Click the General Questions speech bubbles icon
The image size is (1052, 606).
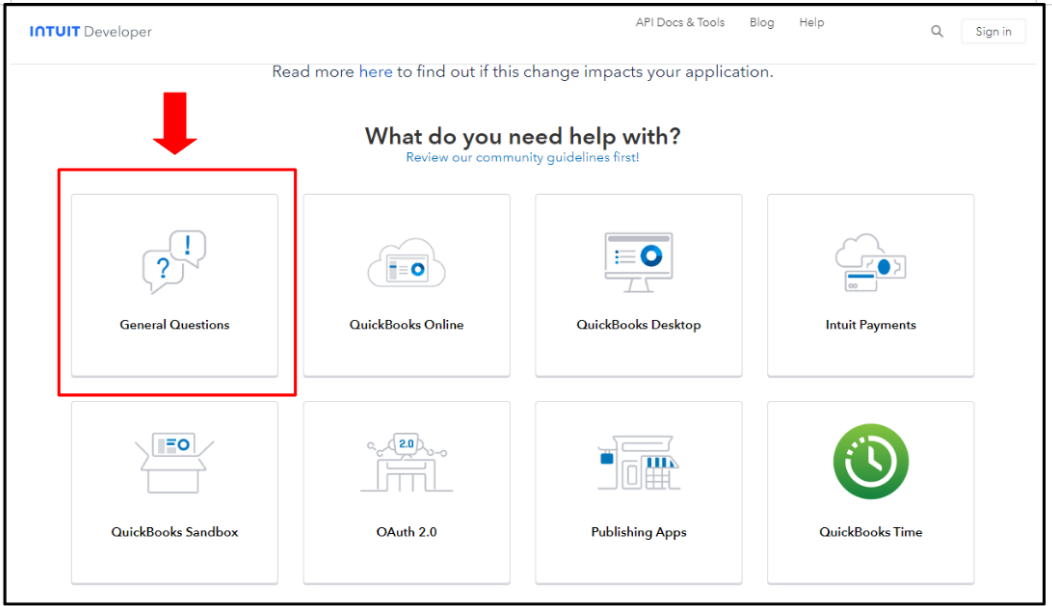click(174, 262)
